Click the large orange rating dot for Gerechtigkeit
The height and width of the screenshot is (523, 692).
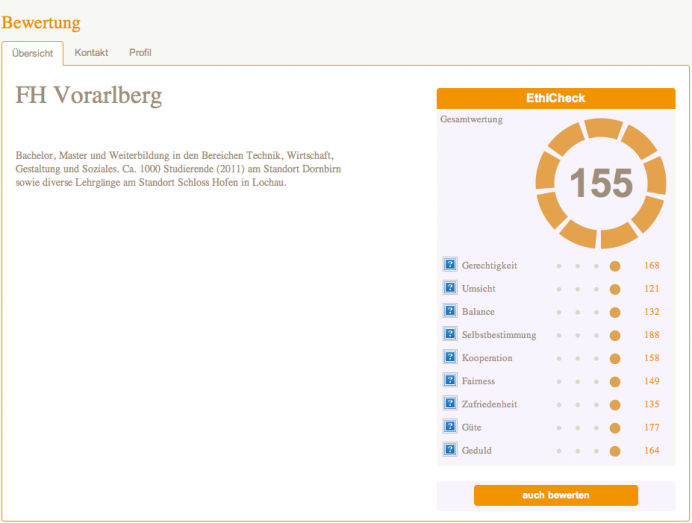coord(615,266)
